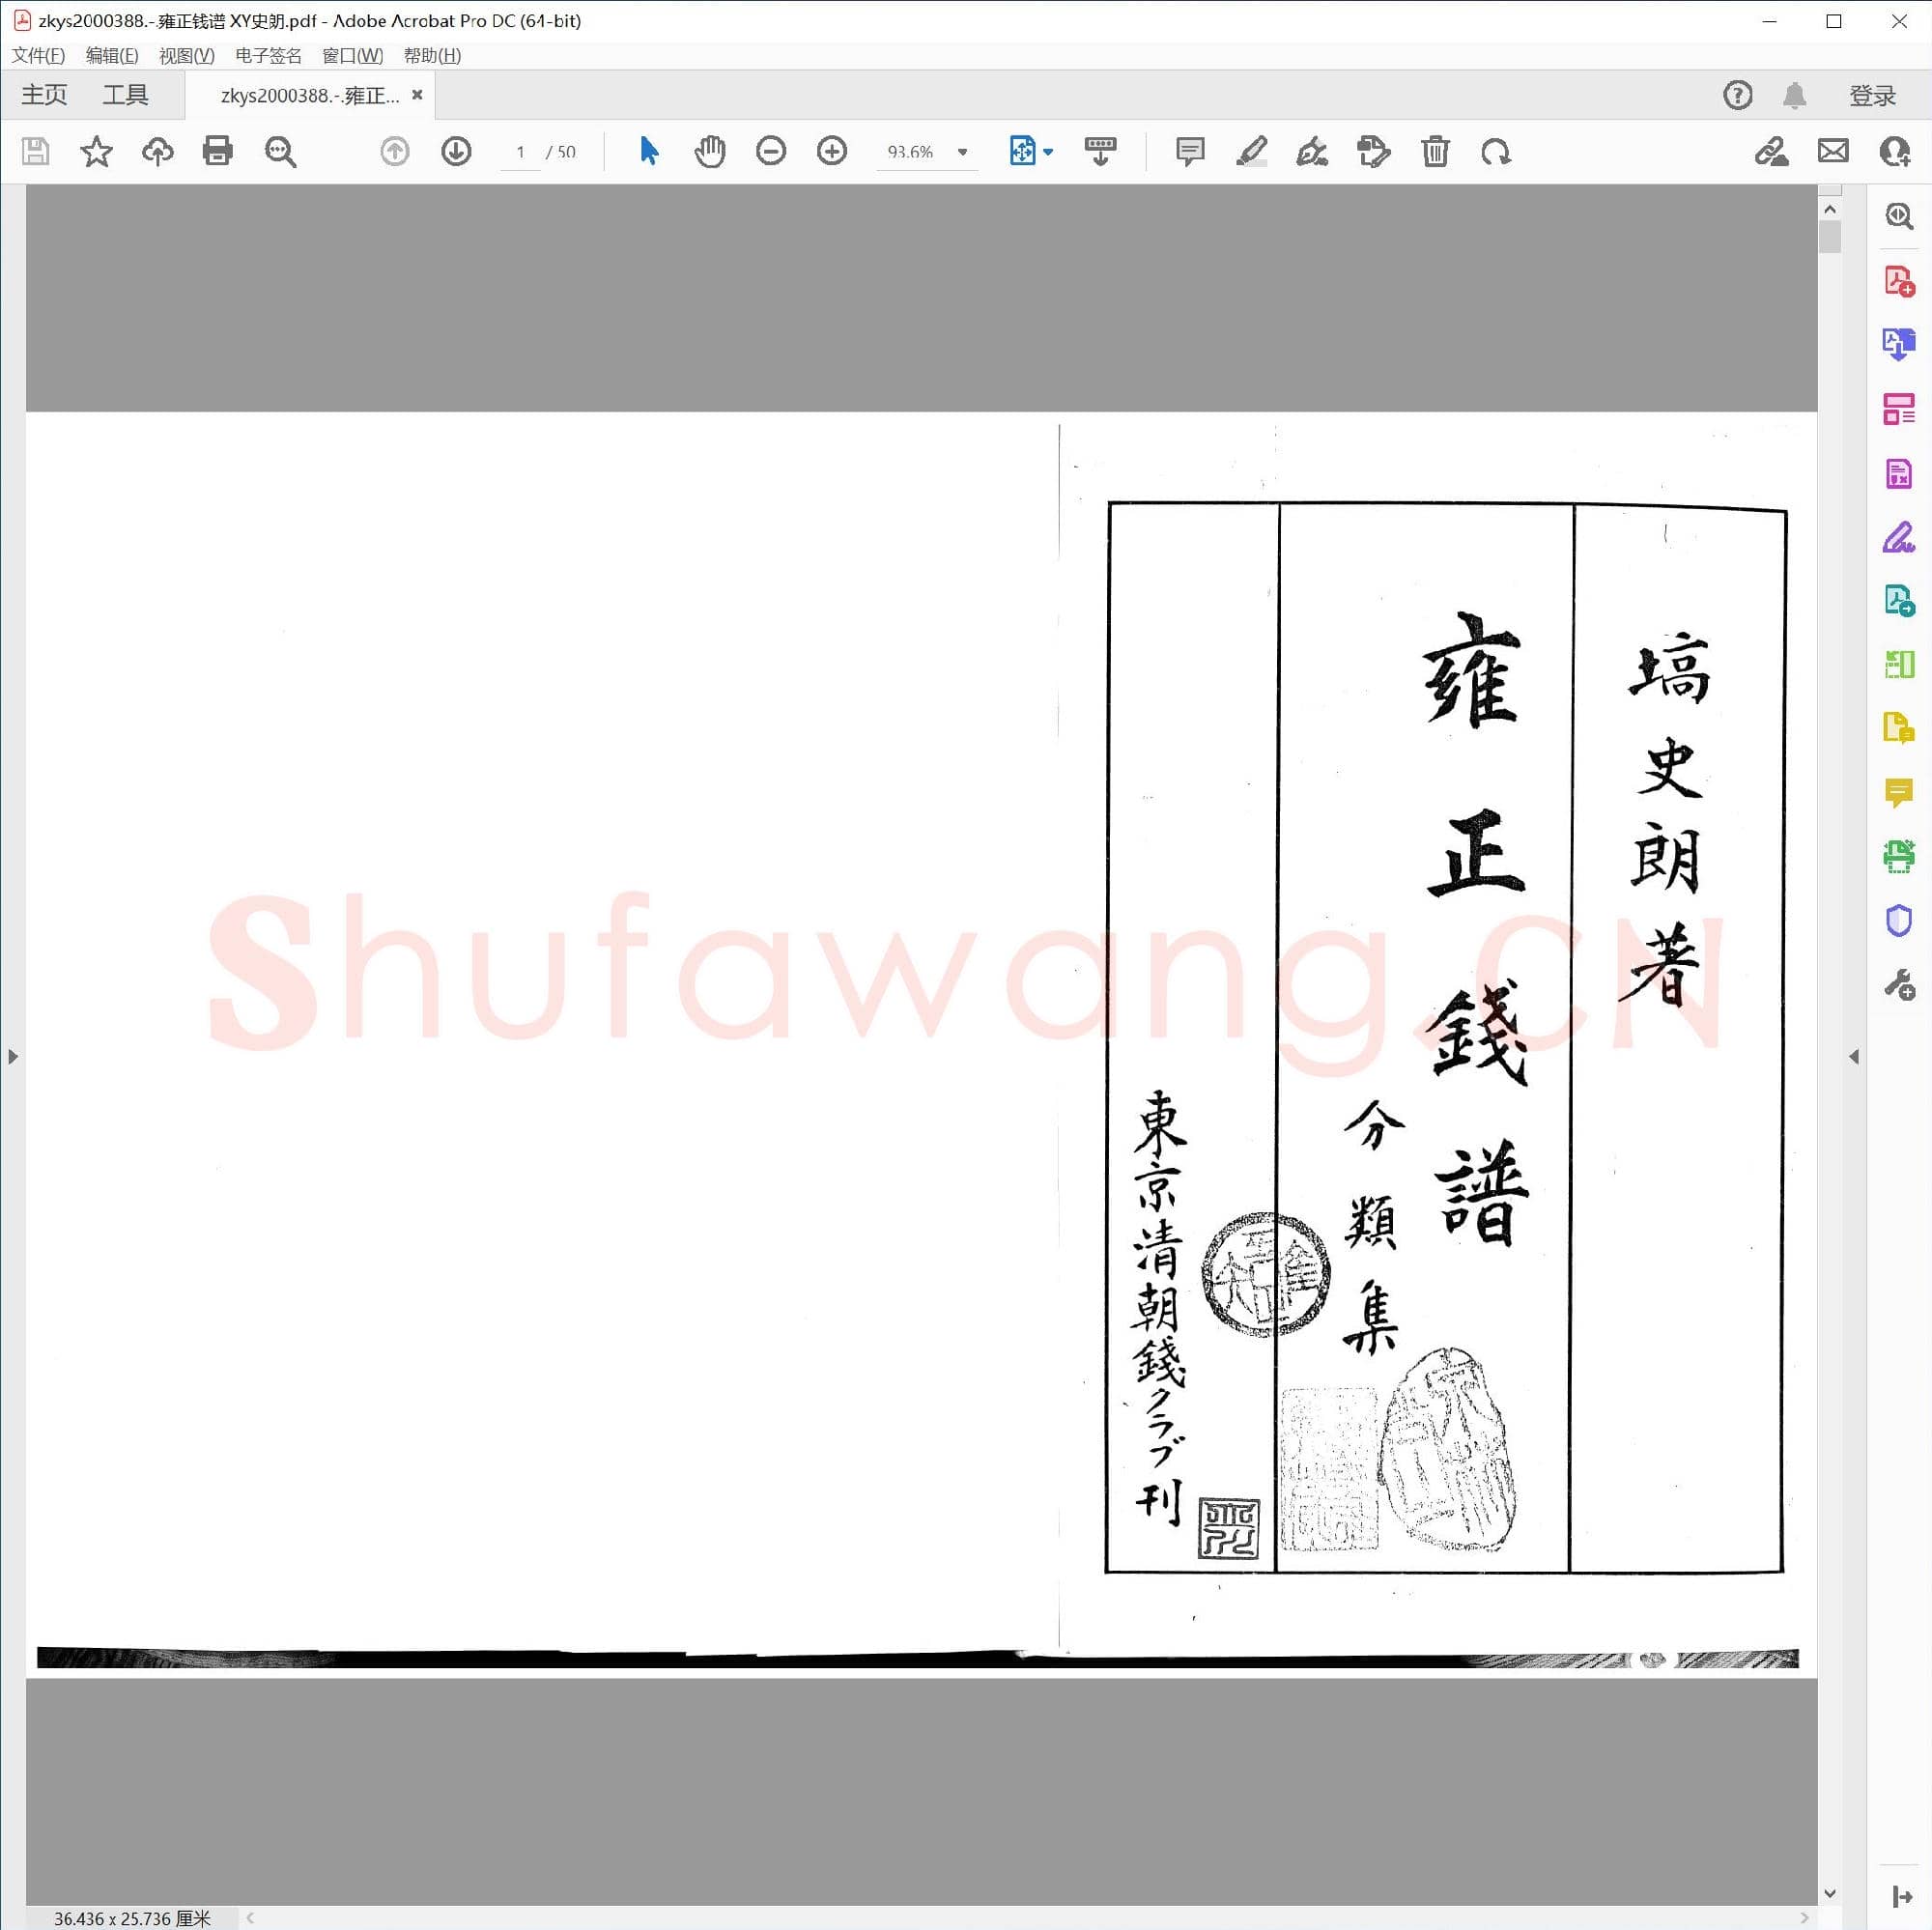Screen dimensions: 1932x1930
Task: Zoom out the document
Action: [771, 151]
